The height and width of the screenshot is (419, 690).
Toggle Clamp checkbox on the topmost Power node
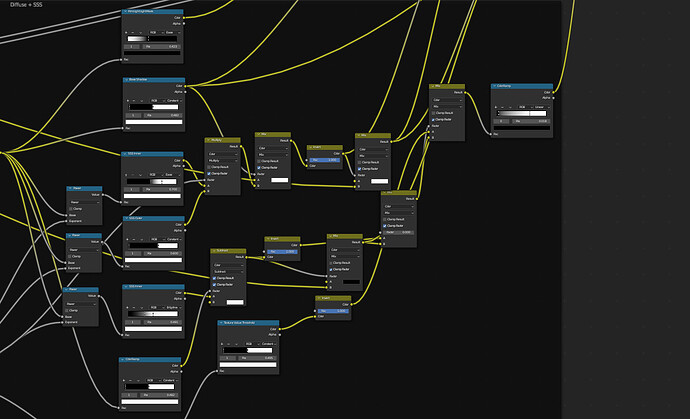[70, 209]
